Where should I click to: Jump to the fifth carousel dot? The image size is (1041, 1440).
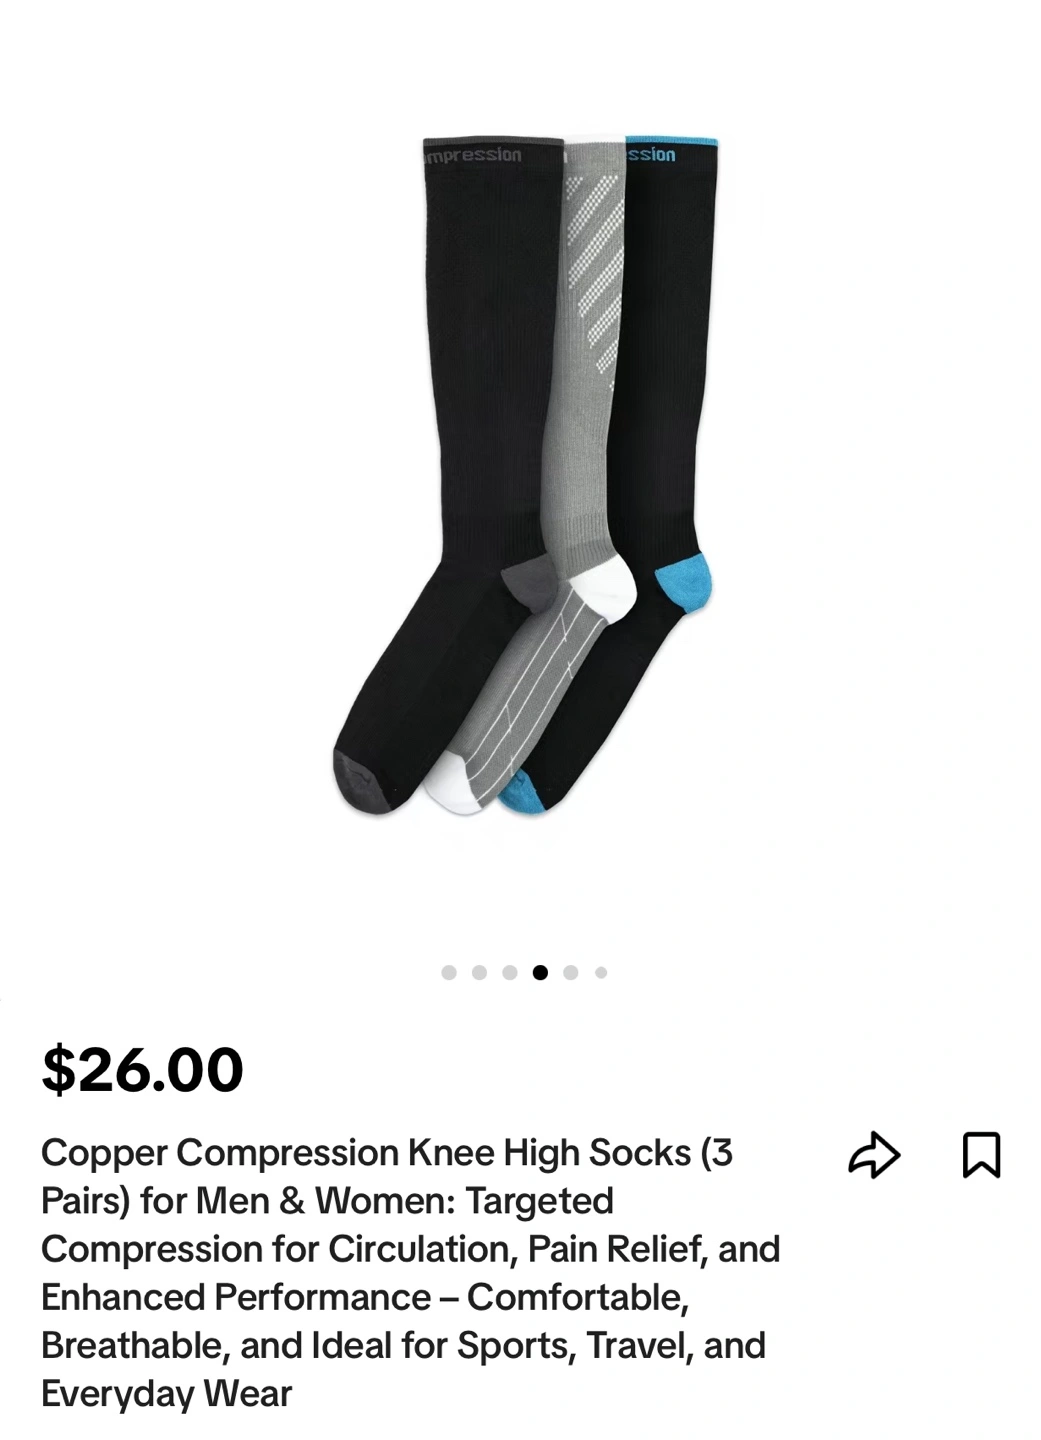tap(571, 972)
